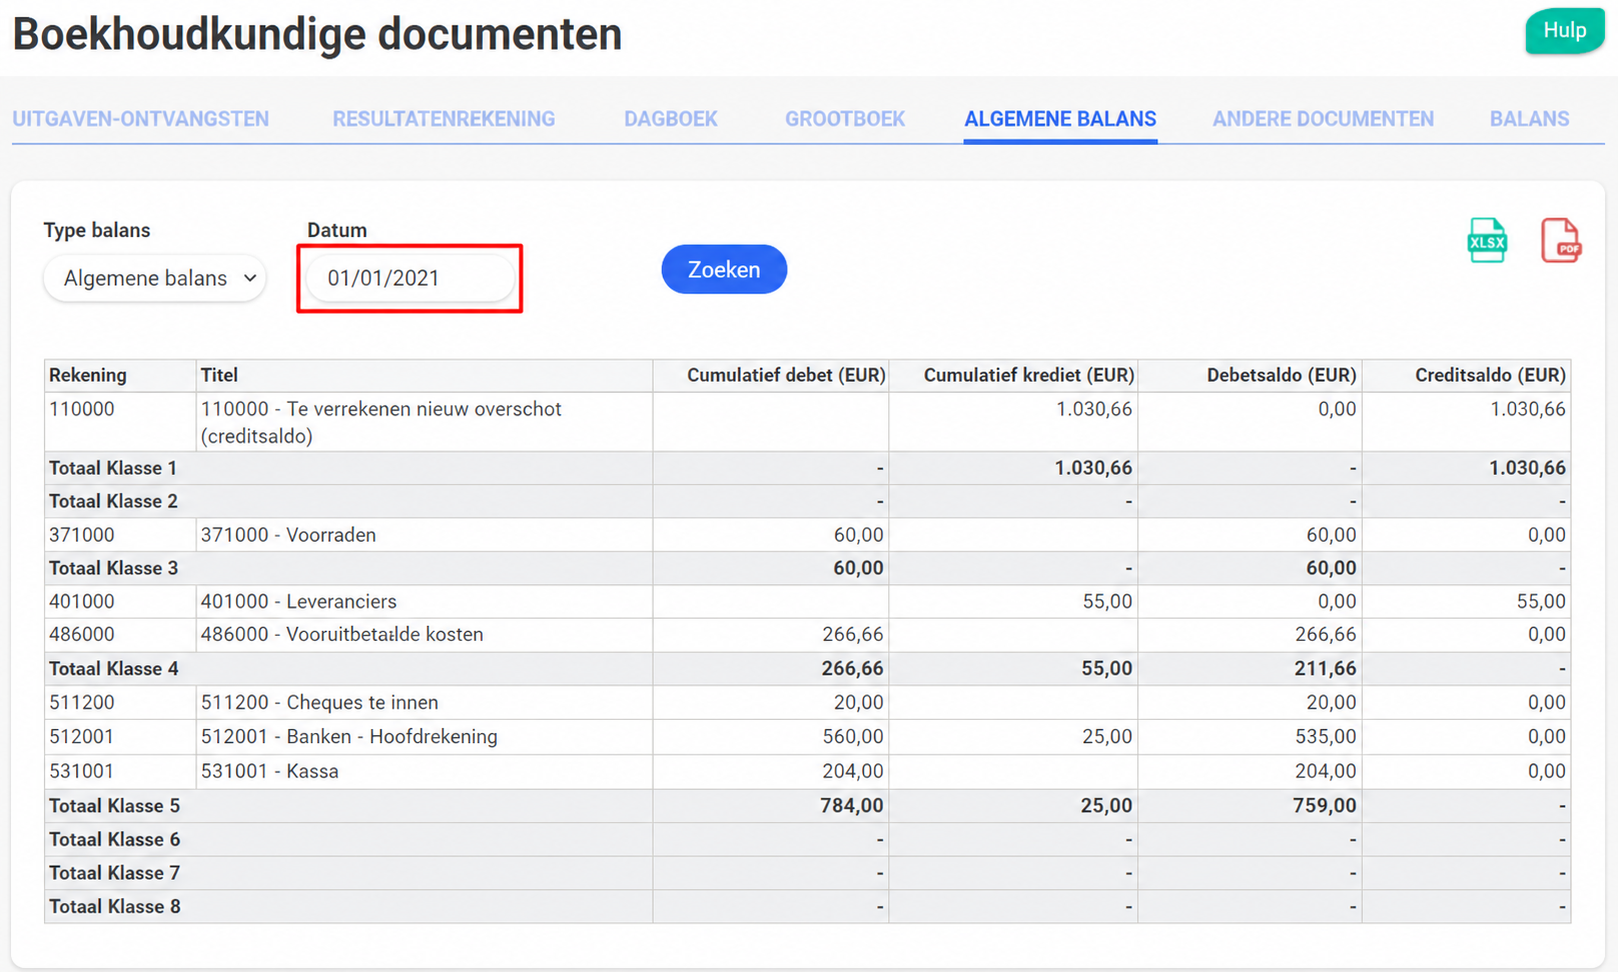Click the 535,00 Banken debit balance
1618x972 pixels.
pyautogui.click(x=1326, y=737)
